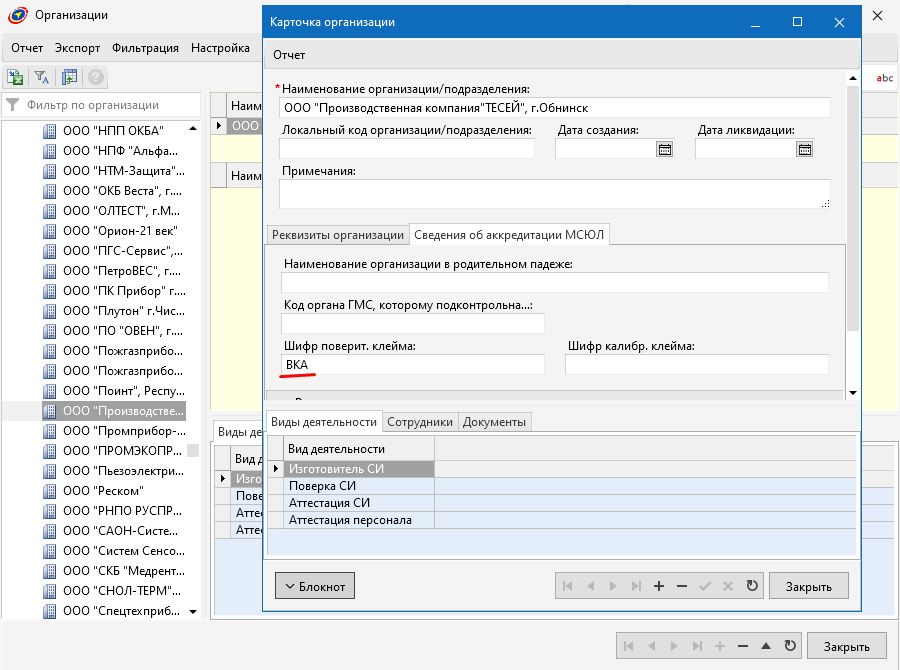The width and height of the screenshot is (900, 670).
Task: Click the help question mark icon
Action: coord(96,77)
